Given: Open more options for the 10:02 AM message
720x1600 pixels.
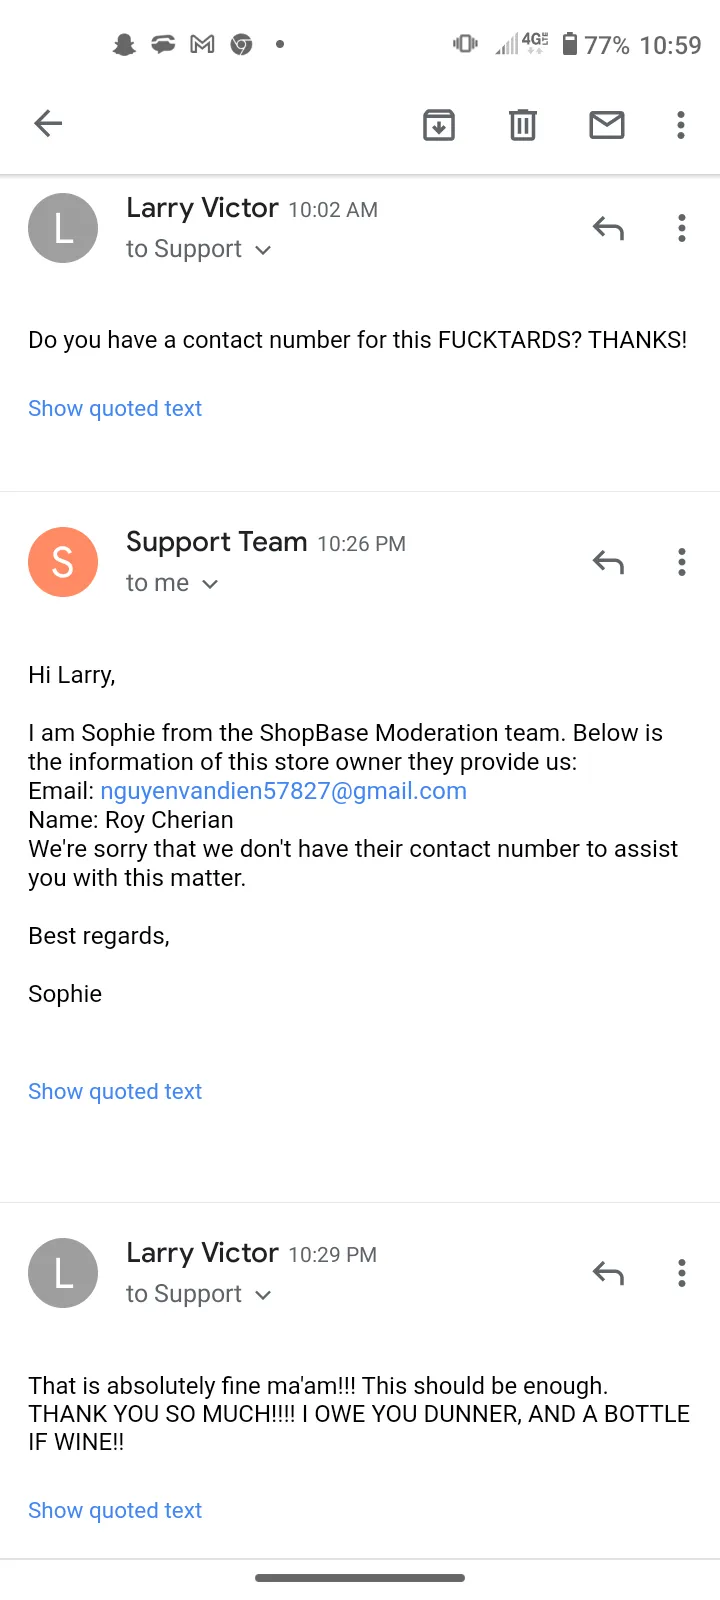Looking at the screenshot, I should [682, 228].
